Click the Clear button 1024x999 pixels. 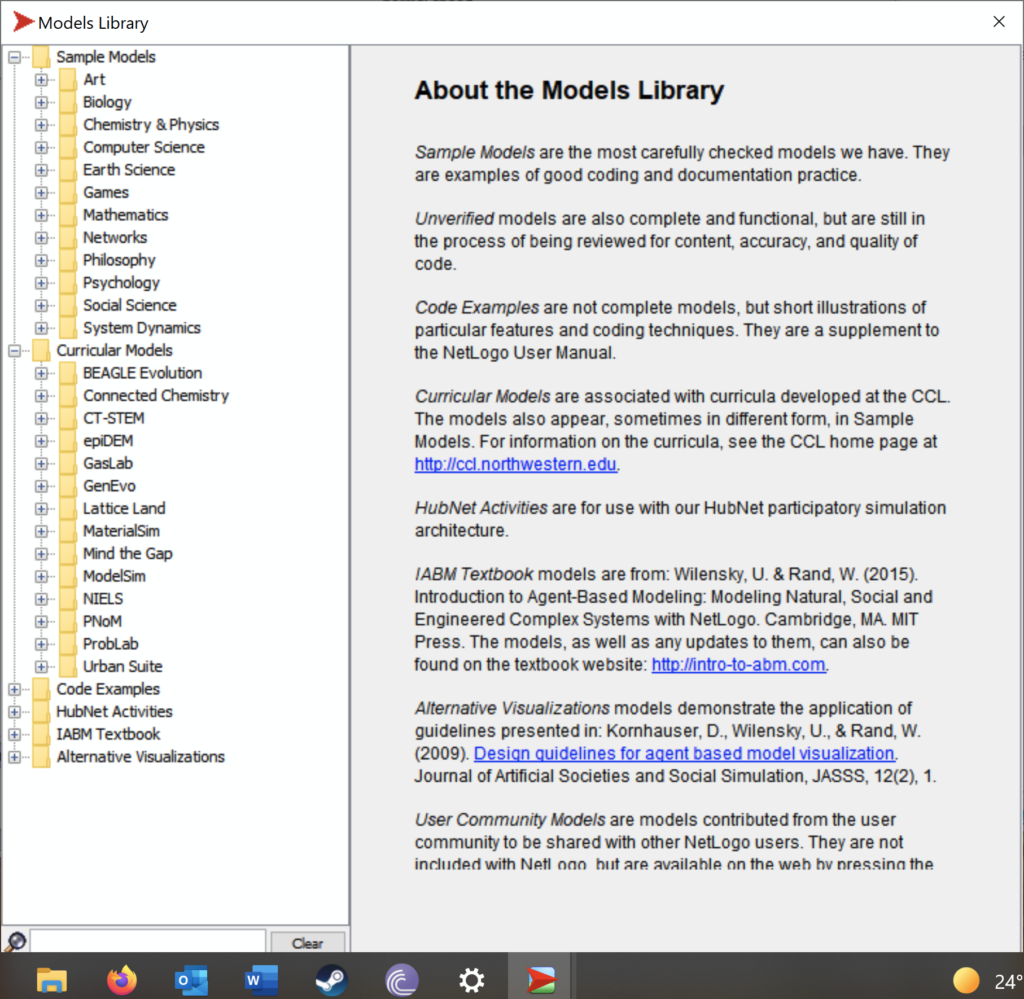click(307, 943)
